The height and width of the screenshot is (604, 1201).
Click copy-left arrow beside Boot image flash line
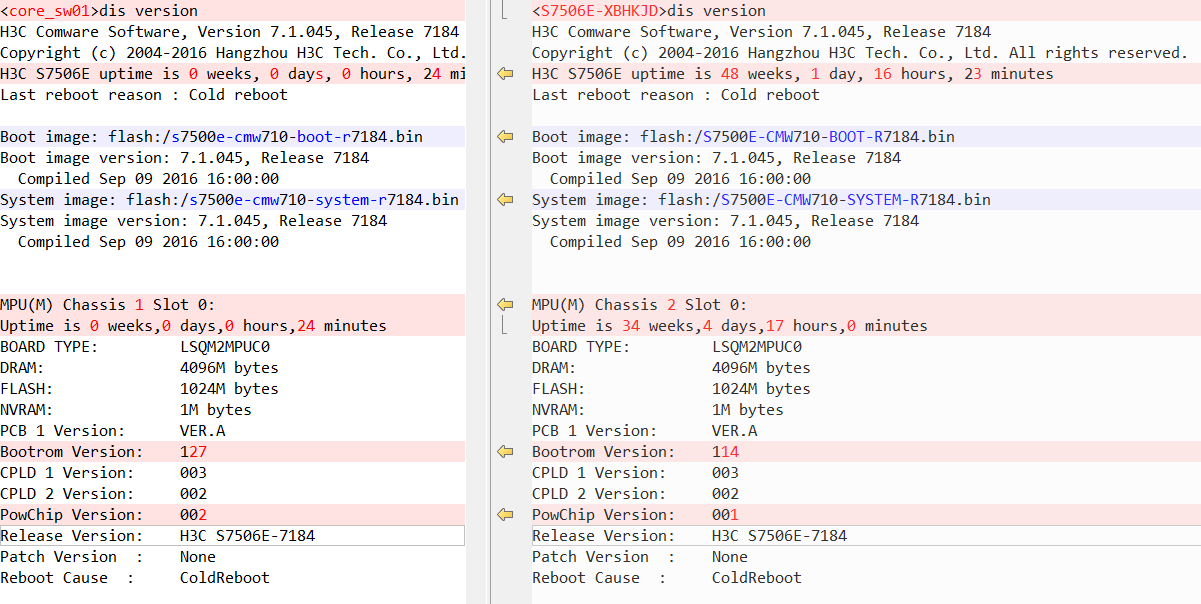coord(505,137)
